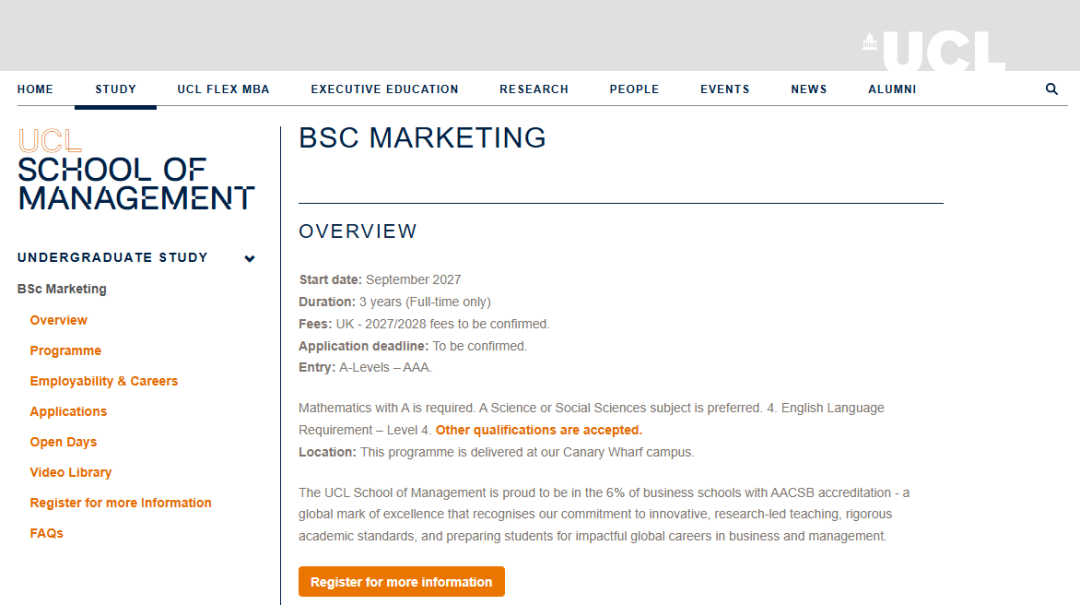Click the BSC MARKETING page heading
This screenshot has height=605, width=1080.
(x=422, y=138)
